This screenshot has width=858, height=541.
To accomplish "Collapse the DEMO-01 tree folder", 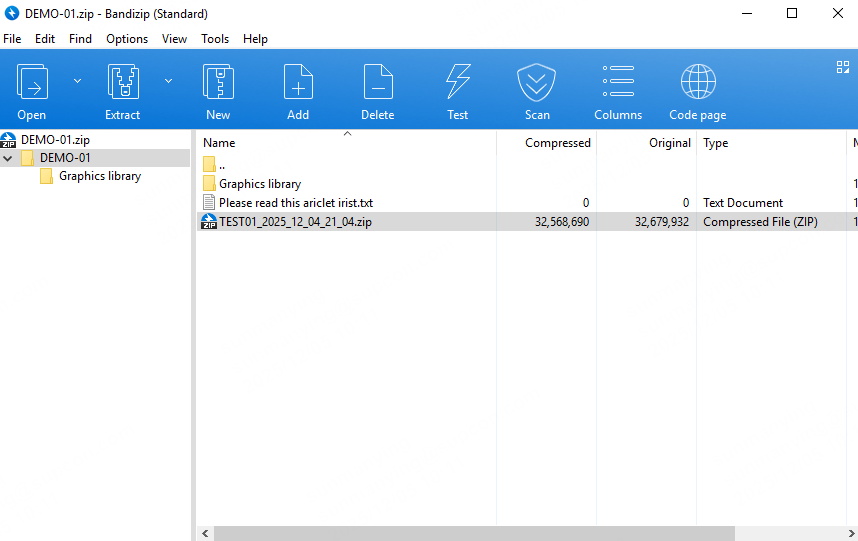I will (8, 158).
